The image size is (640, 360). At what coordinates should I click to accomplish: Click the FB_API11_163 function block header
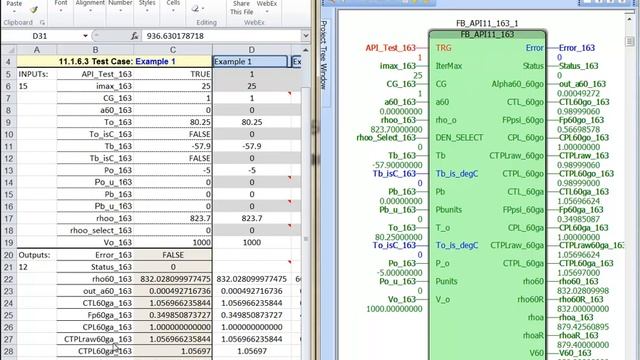point(487,34)
